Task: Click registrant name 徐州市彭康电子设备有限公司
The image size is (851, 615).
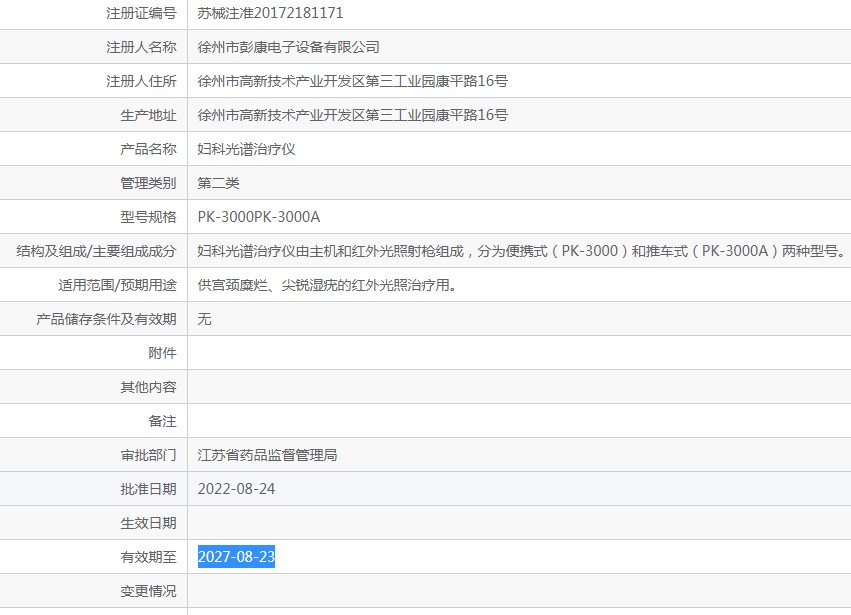Action: click(288, 47)
